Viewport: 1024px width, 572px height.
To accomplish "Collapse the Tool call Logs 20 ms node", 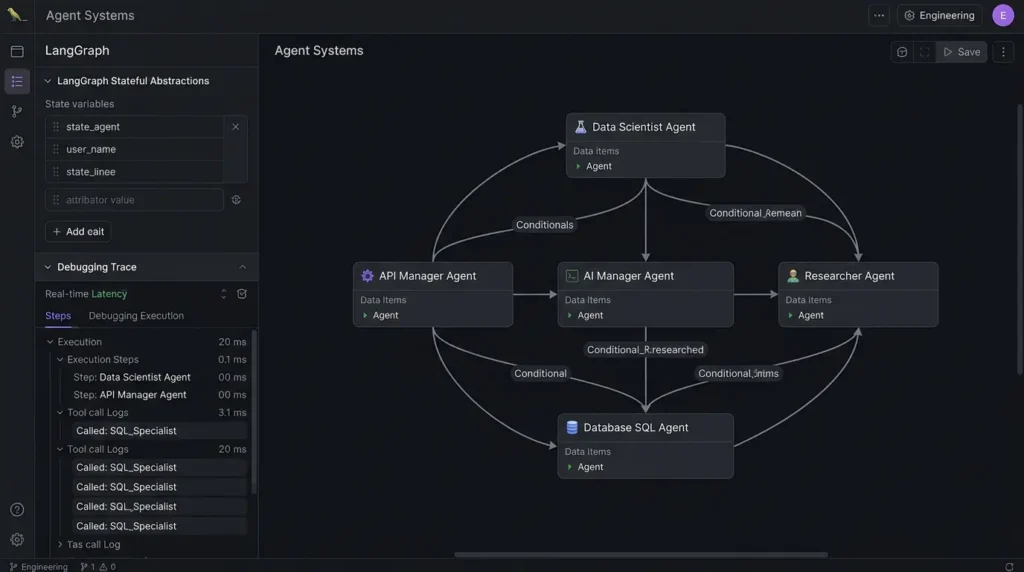I will pos(59,449).
